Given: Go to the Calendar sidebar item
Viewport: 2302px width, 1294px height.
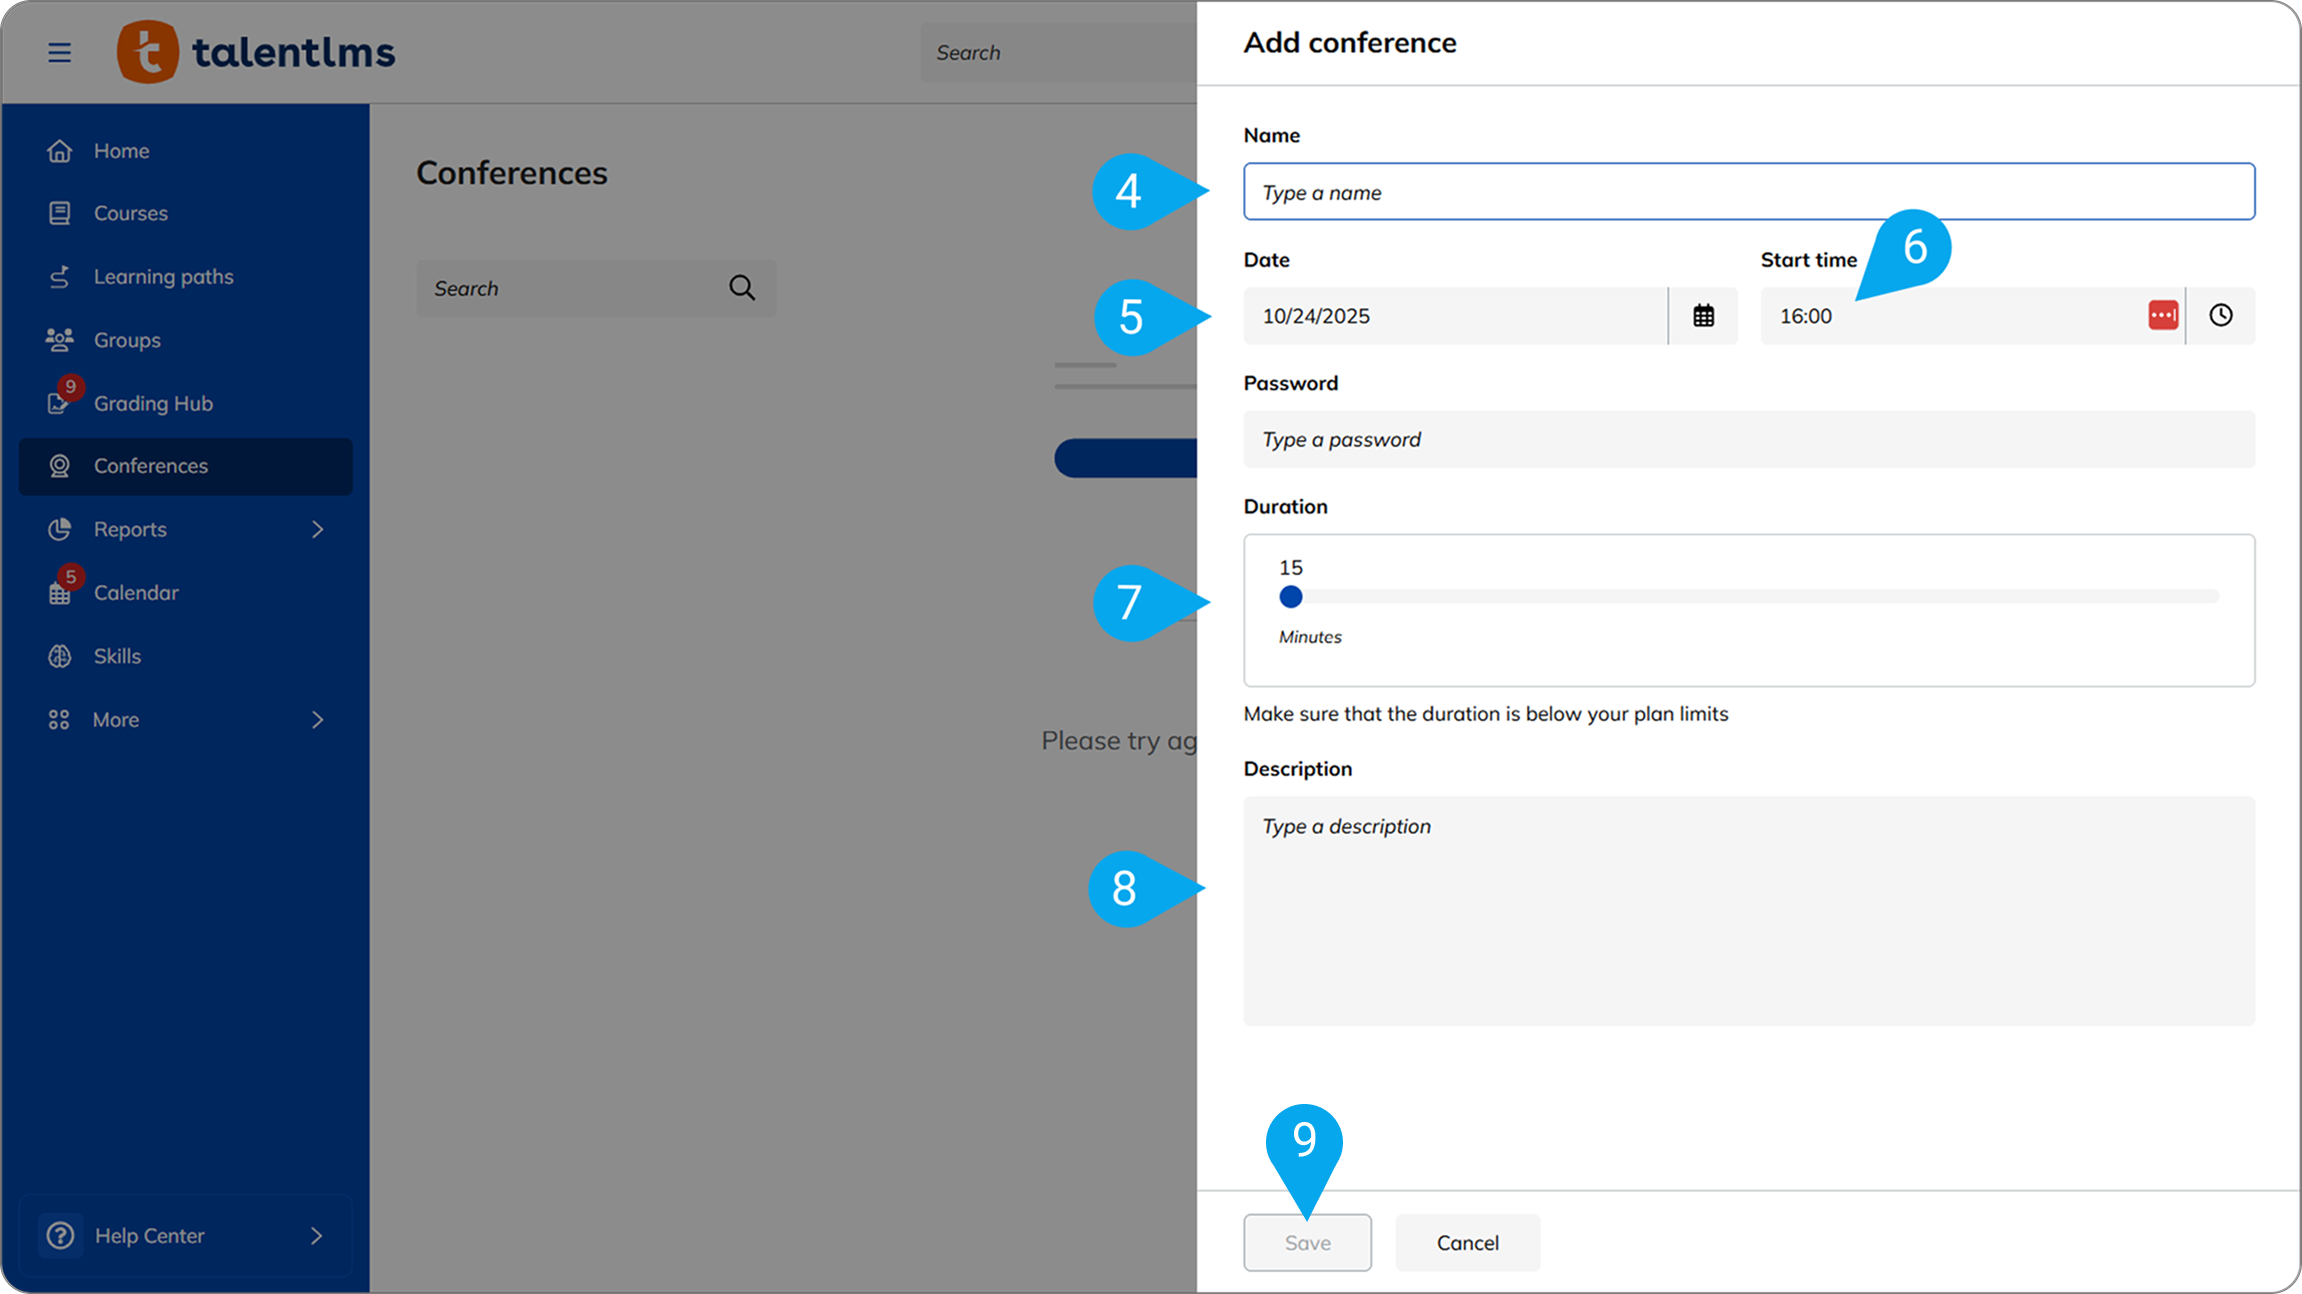Looking at the screenshot, I should pyautogui.click(x=136, y=593).
